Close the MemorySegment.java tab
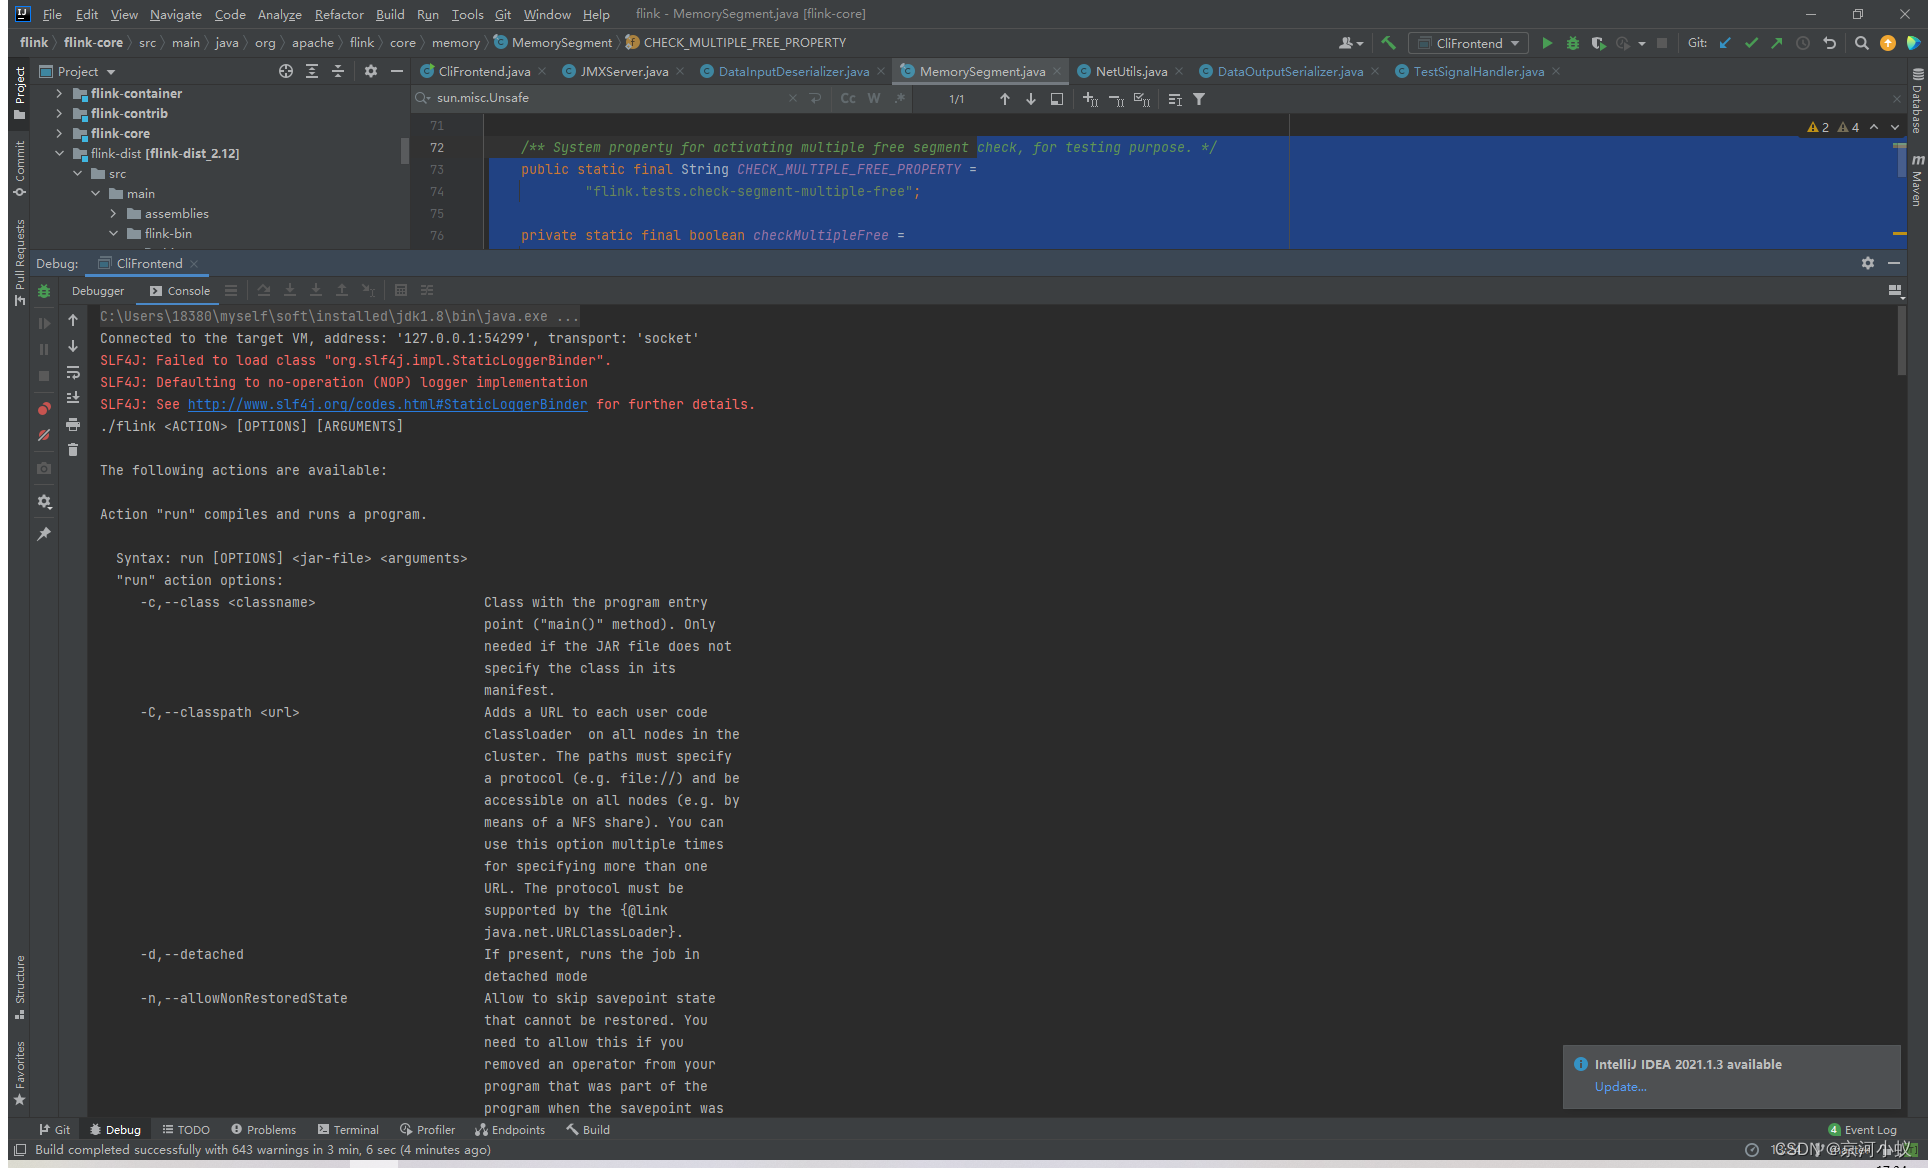 [1057, 71]
